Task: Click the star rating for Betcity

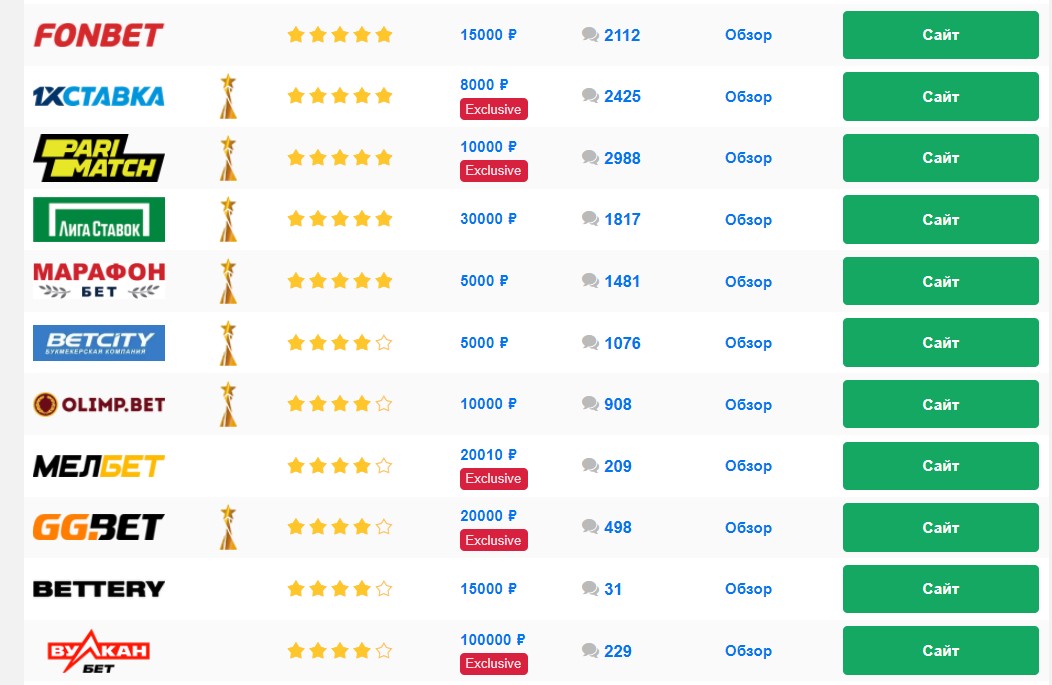Action: click(x=339, y=343)
